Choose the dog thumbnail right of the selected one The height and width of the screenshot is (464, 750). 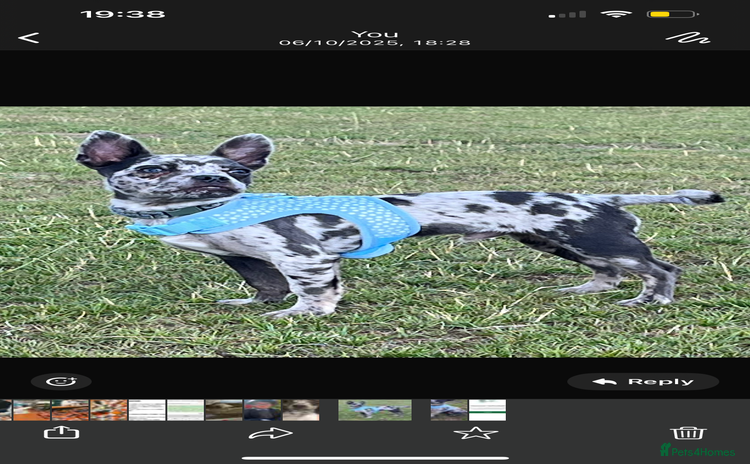tap(448, 409)
